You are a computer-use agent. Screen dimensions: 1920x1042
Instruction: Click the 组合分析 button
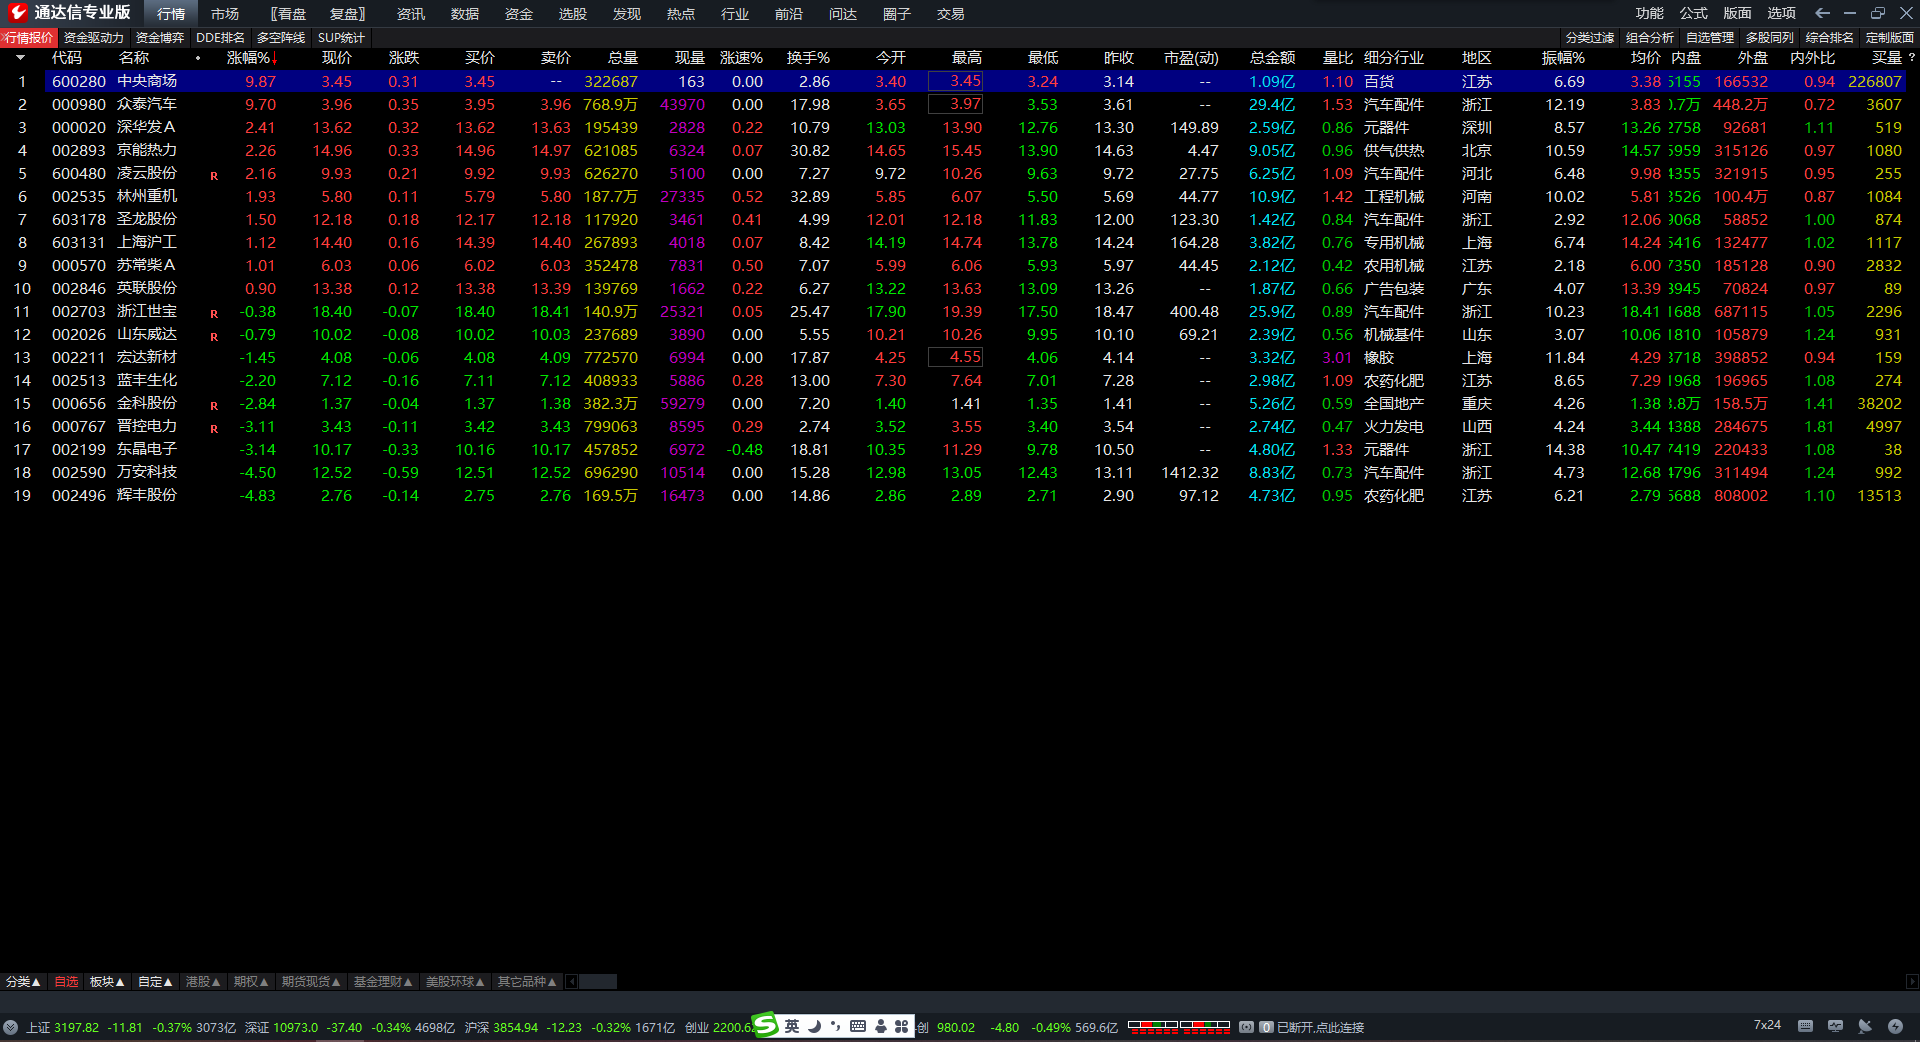1650,37
